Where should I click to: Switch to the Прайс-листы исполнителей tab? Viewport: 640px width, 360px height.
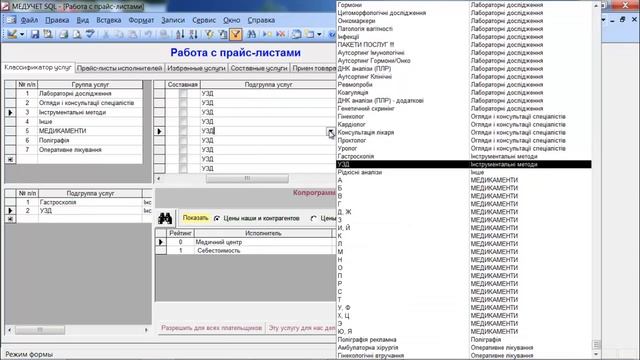119,68
